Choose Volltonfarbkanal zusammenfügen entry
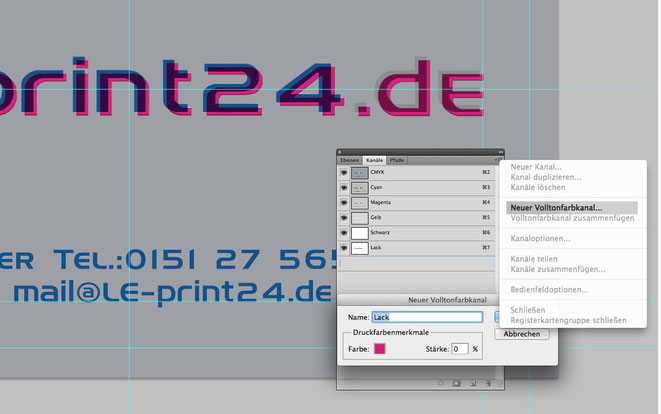The image size is (661, 414). (x=572, y=218)
